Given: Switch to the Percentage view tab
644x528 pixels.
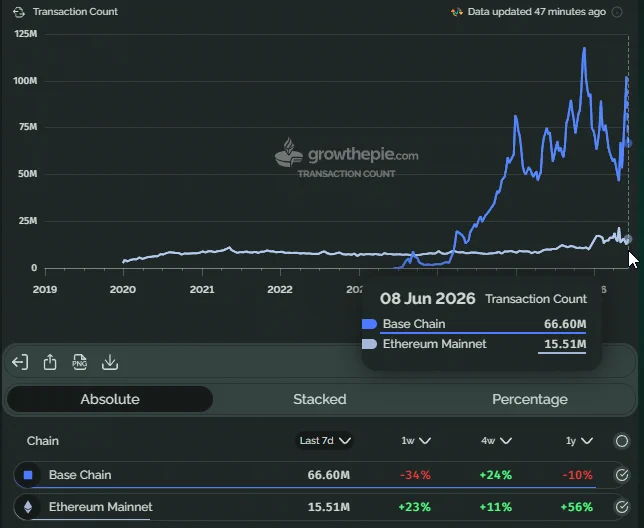Looking at the screenshot, I should [530, 399].
